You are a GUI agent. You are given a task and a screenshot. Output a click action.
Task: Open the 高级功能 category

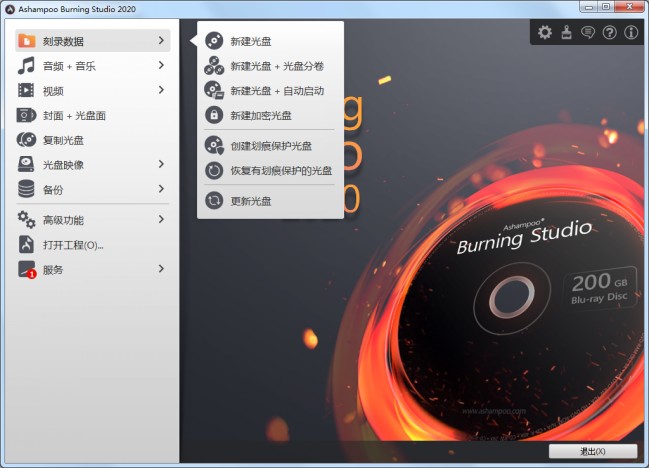(x=93, y=220)
